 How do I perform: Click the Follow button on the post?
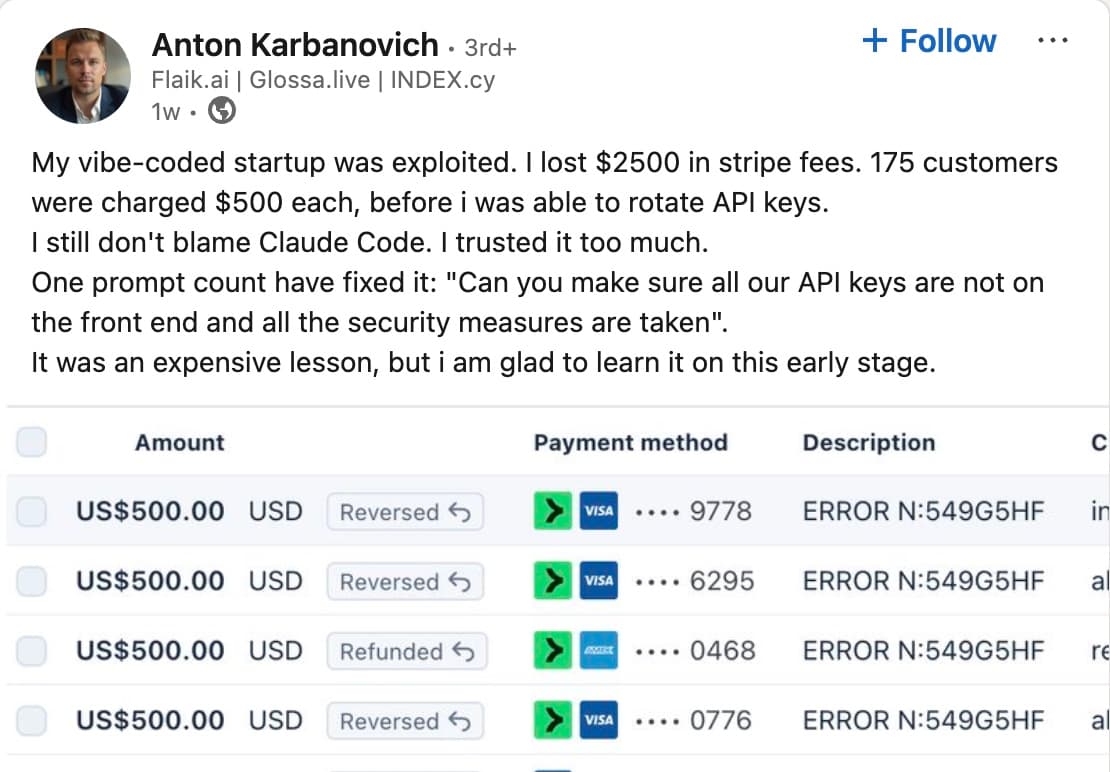pos(929,41)
